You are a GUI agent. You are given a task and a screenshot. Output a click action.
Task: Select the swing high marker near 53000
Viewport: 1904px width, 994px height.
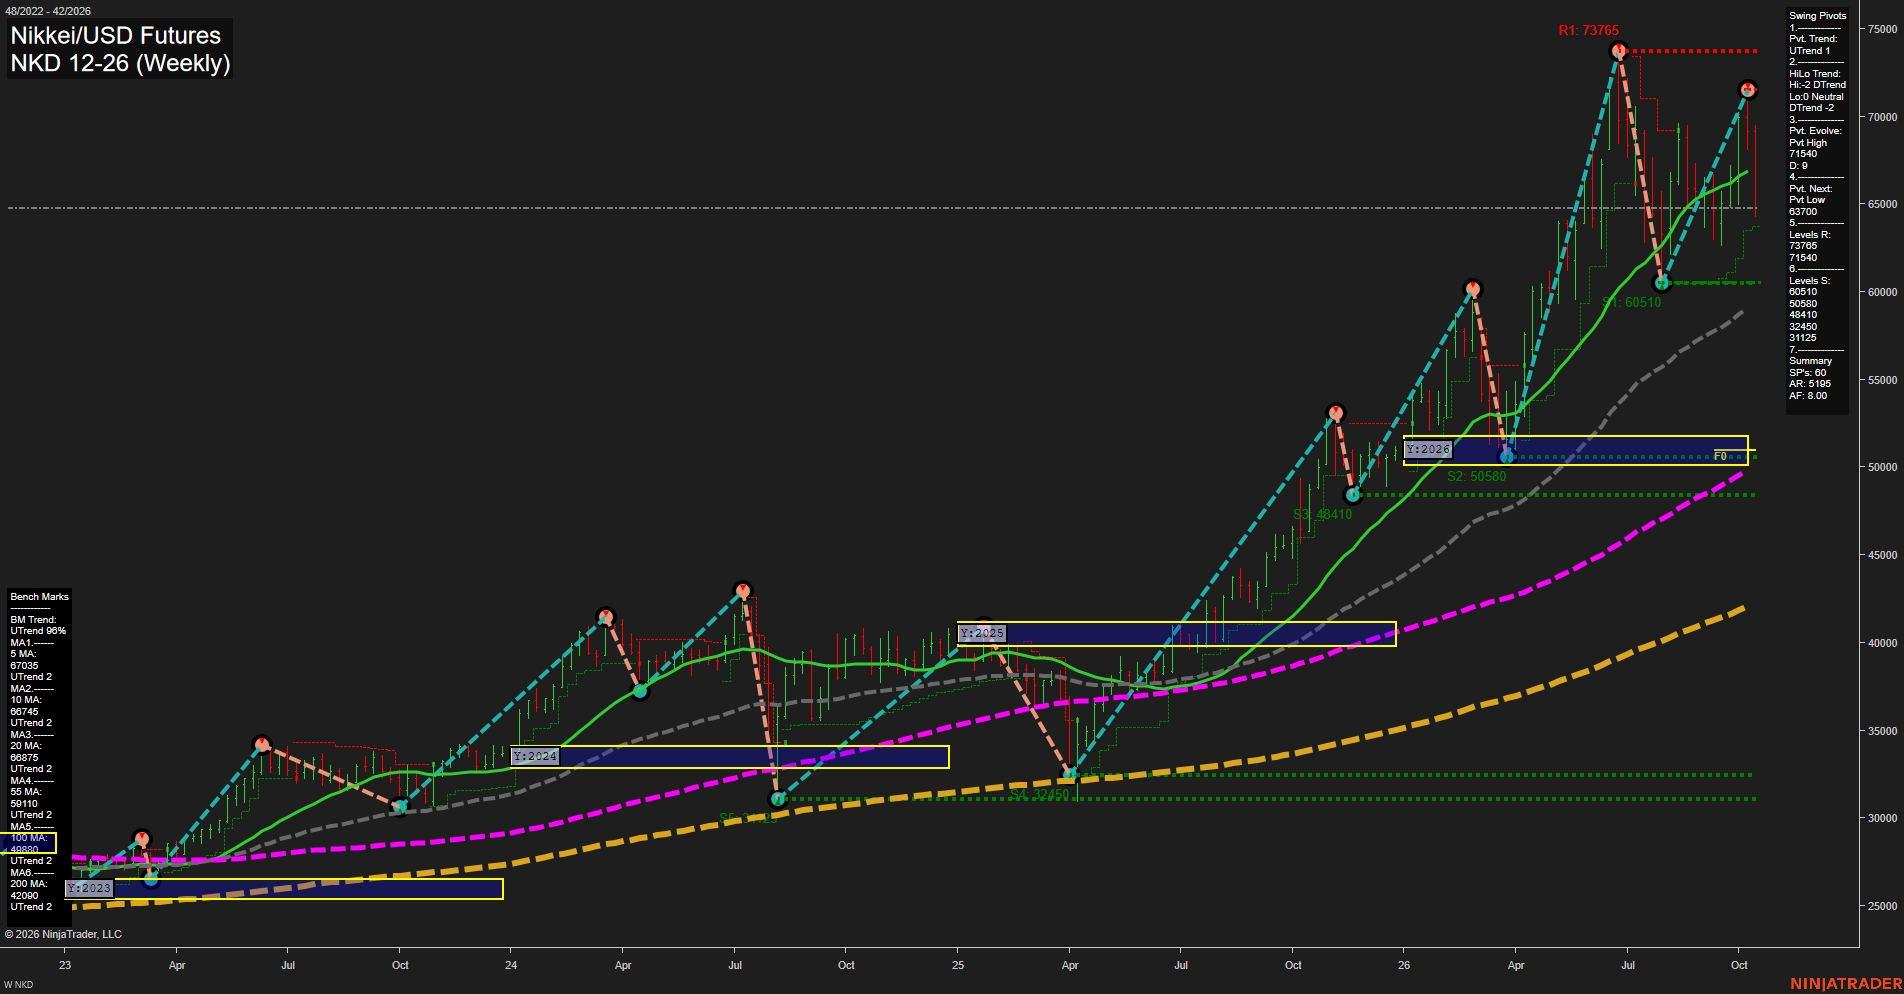(1336, 412)
